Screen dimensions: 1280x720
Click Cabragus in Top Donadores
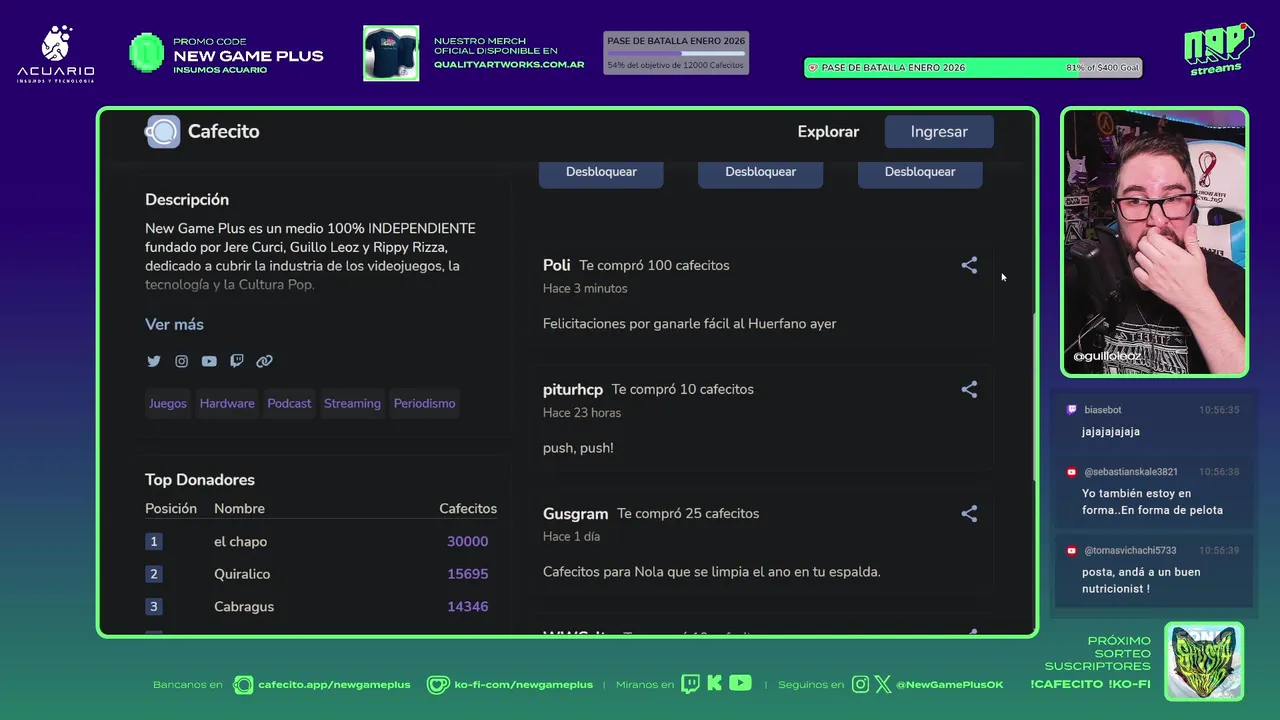(x=244, y=607)
